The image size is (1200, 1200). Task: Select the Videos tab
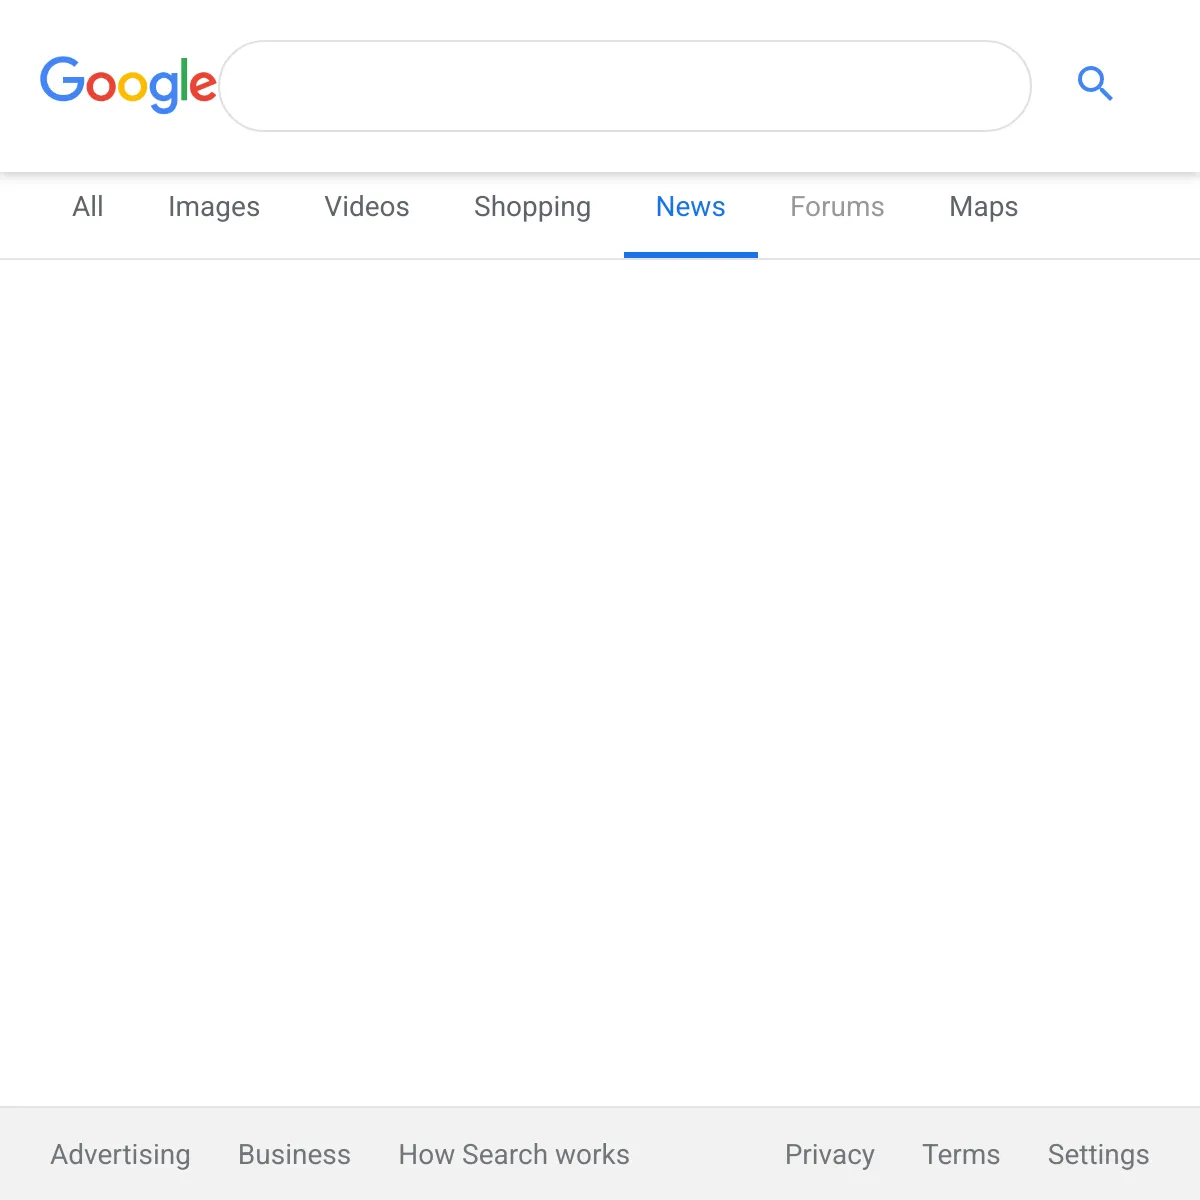click(367, 207)
